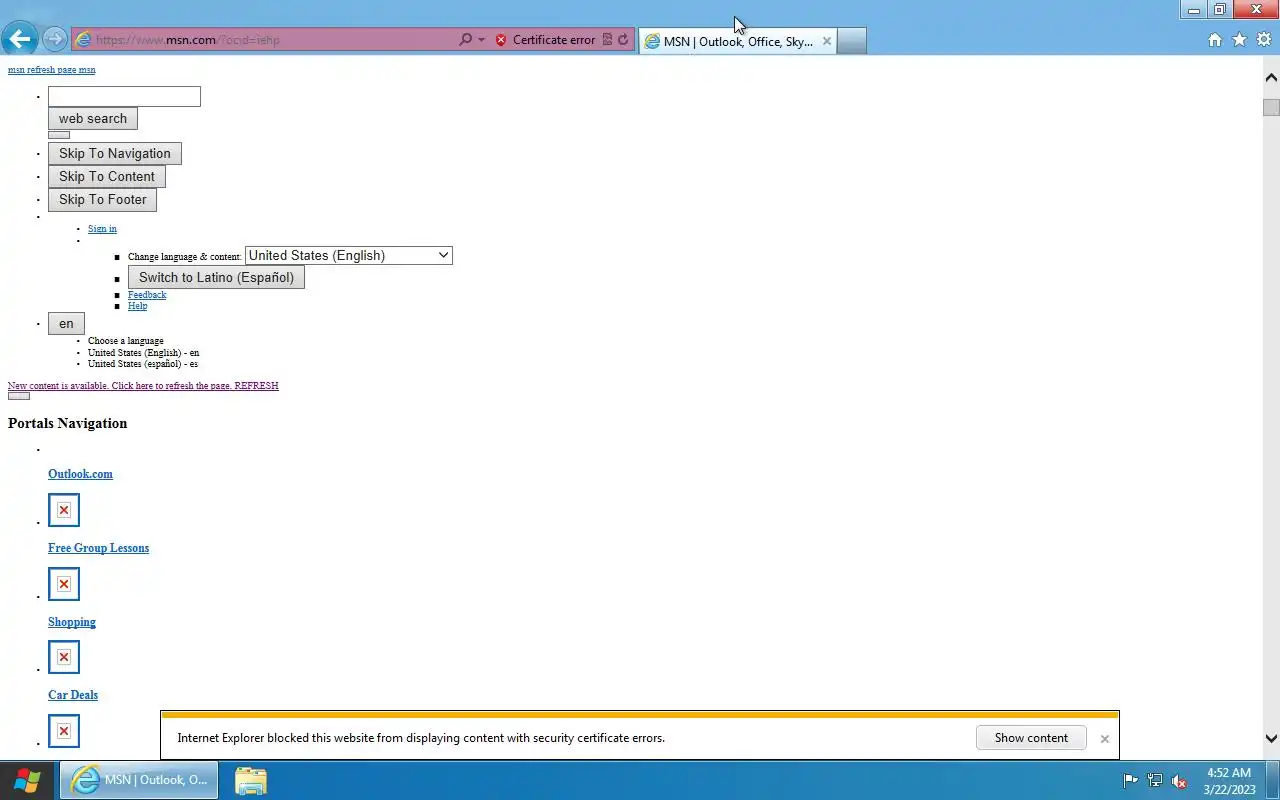Click the 'Change language & content:' label
This screenshot has height=800, width=1280.
[185, 257]
